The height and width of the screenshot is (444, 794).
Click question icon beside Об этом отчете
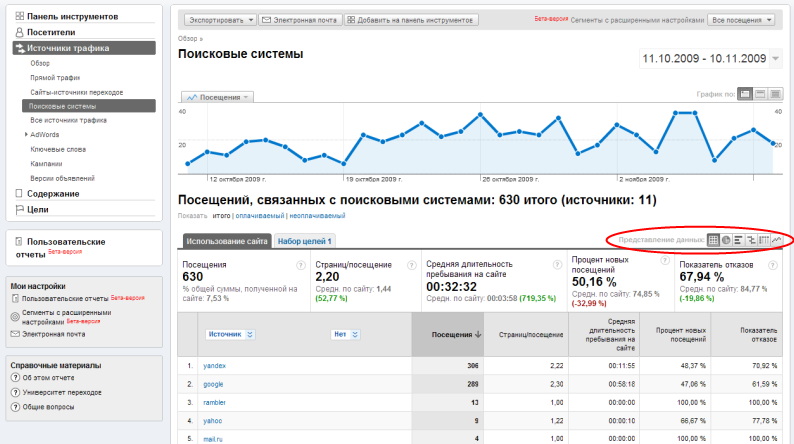[x=15, y=378]
